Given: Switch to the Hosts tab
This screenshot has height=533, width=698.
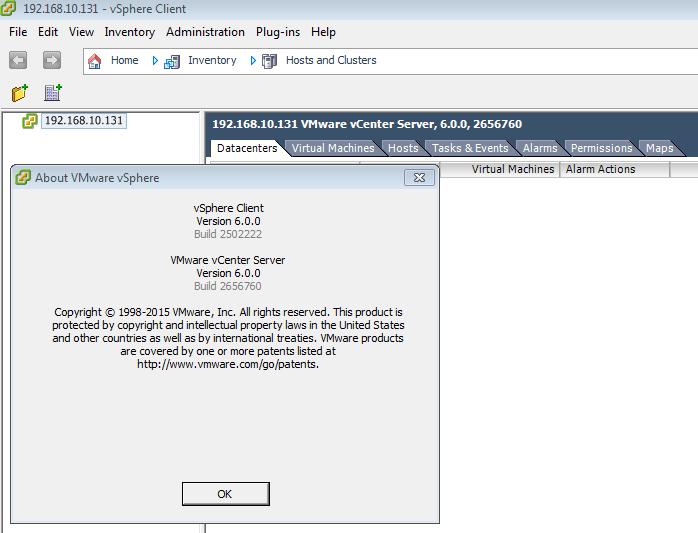Looking at the screenshot, I should pos(403,148).
